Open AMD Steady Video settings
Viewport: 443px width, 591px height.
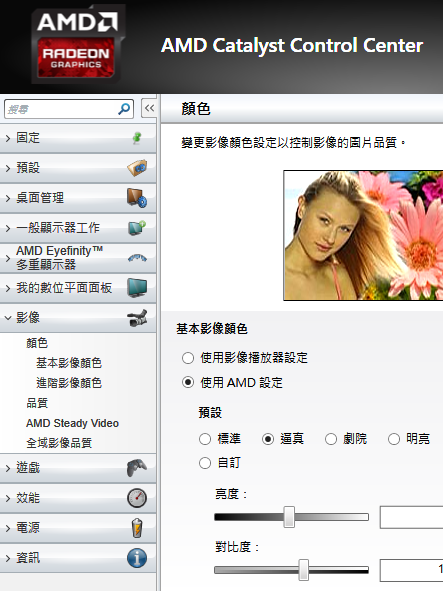[72, 423]
